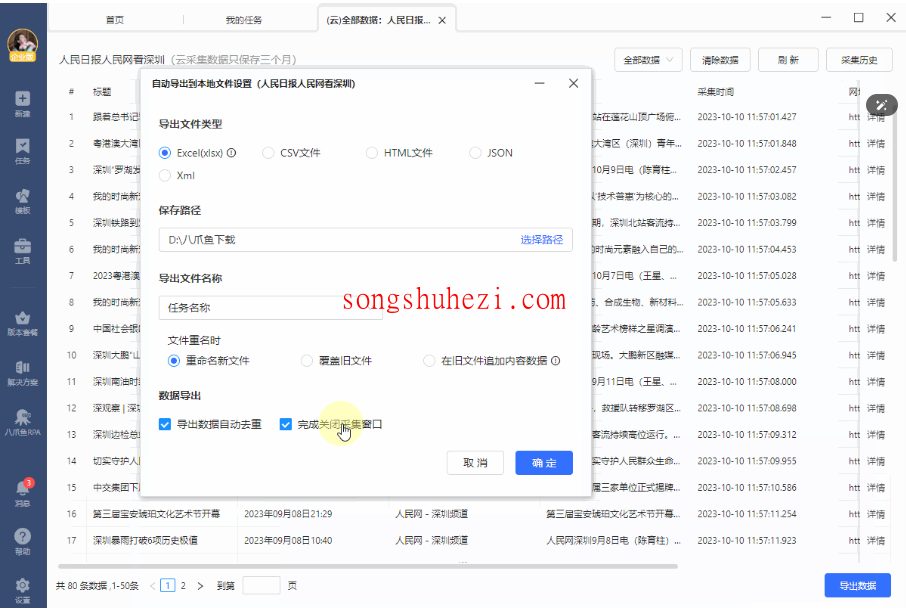Click the 采集时间 column header
Viewport: 906px width, 614px height.
(x=715, y=92)
